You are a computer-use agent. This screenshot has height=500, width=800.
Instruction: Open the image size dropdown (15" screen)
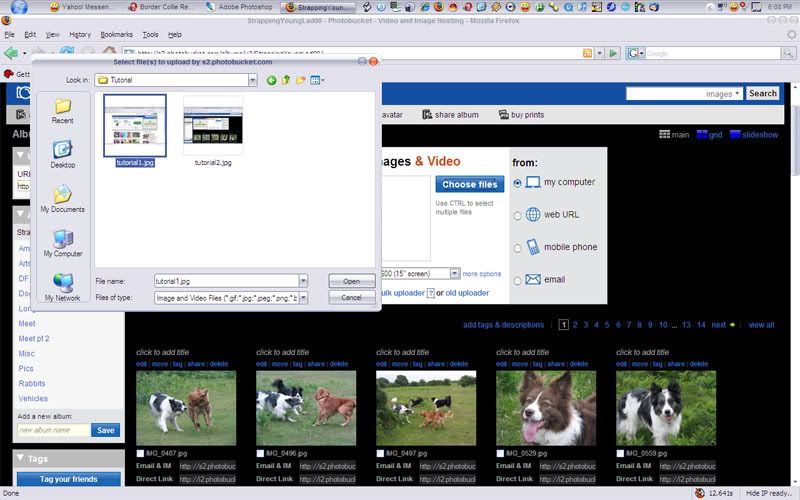pos(455,273)
